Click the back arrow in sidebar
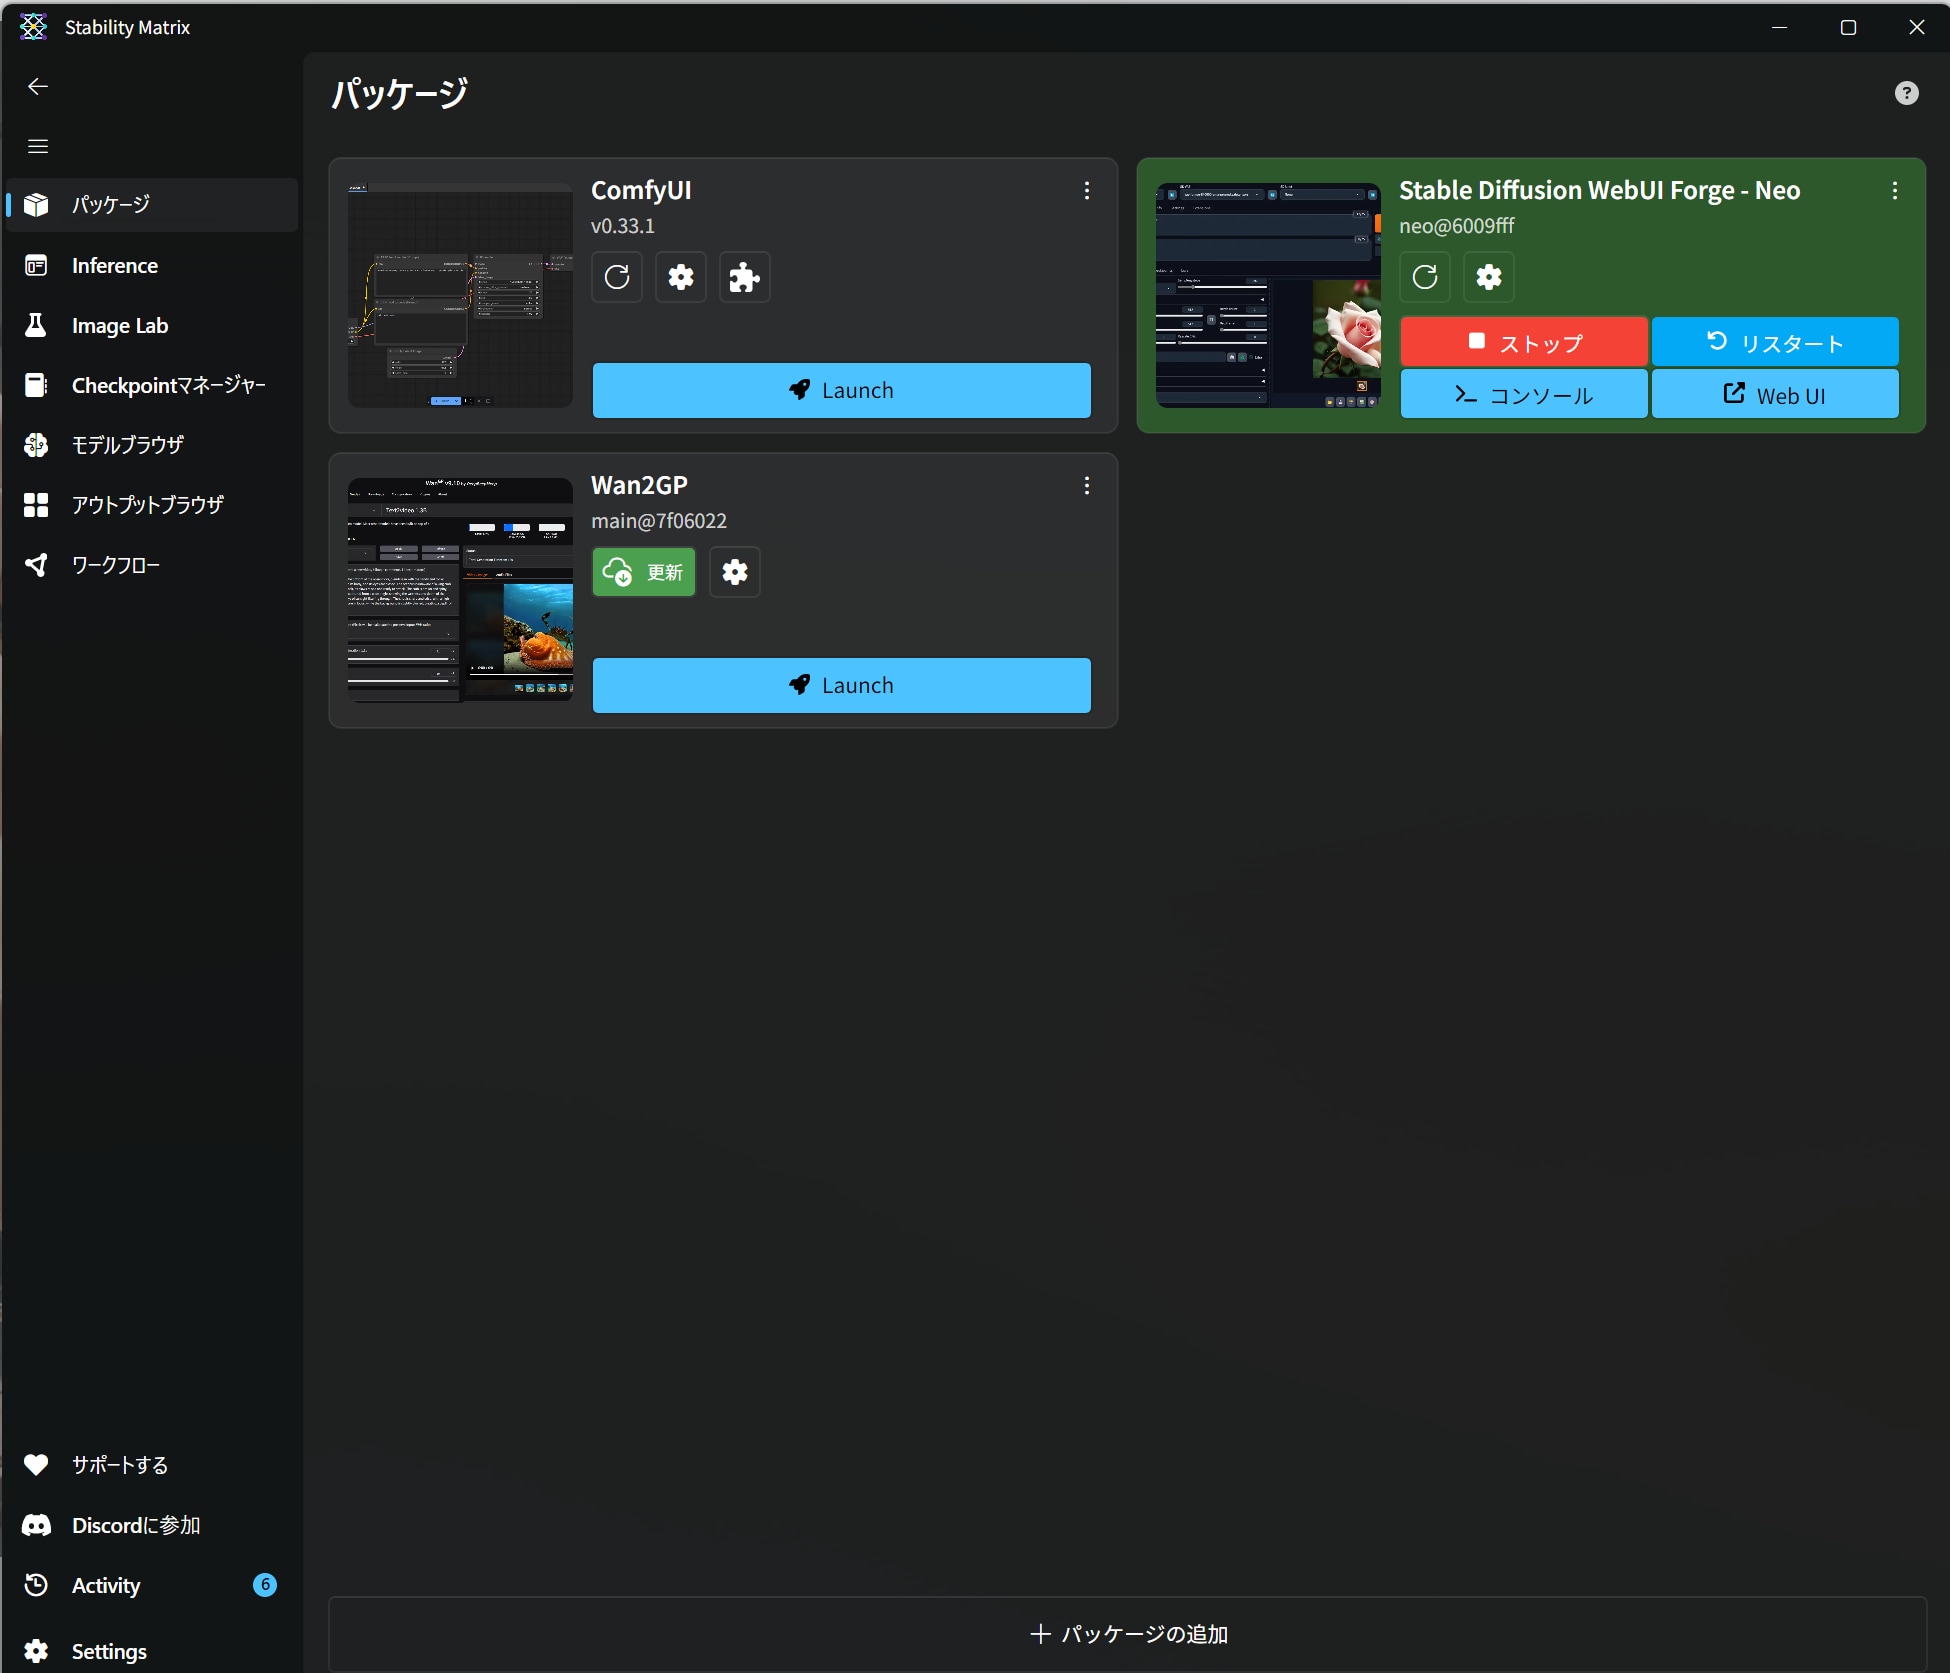The width and height of the screenshot is (1950, 1673). (38, 87)
